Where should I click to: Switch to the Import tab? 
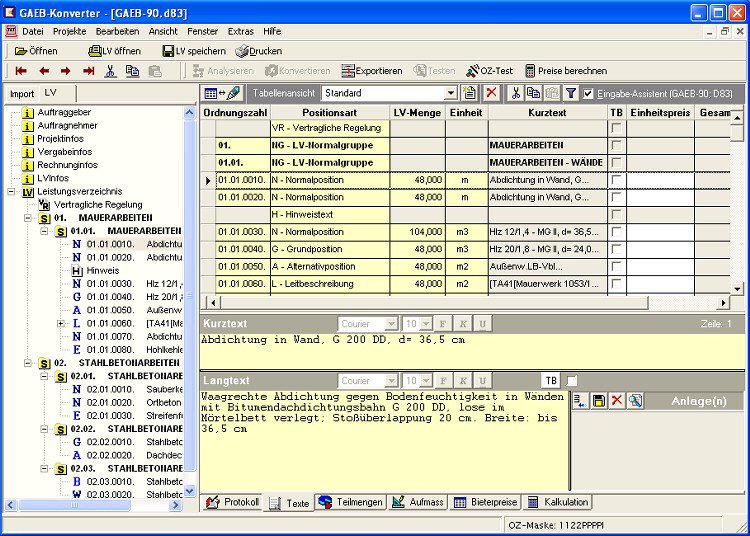pyautogui.click(x=22, y=94)
